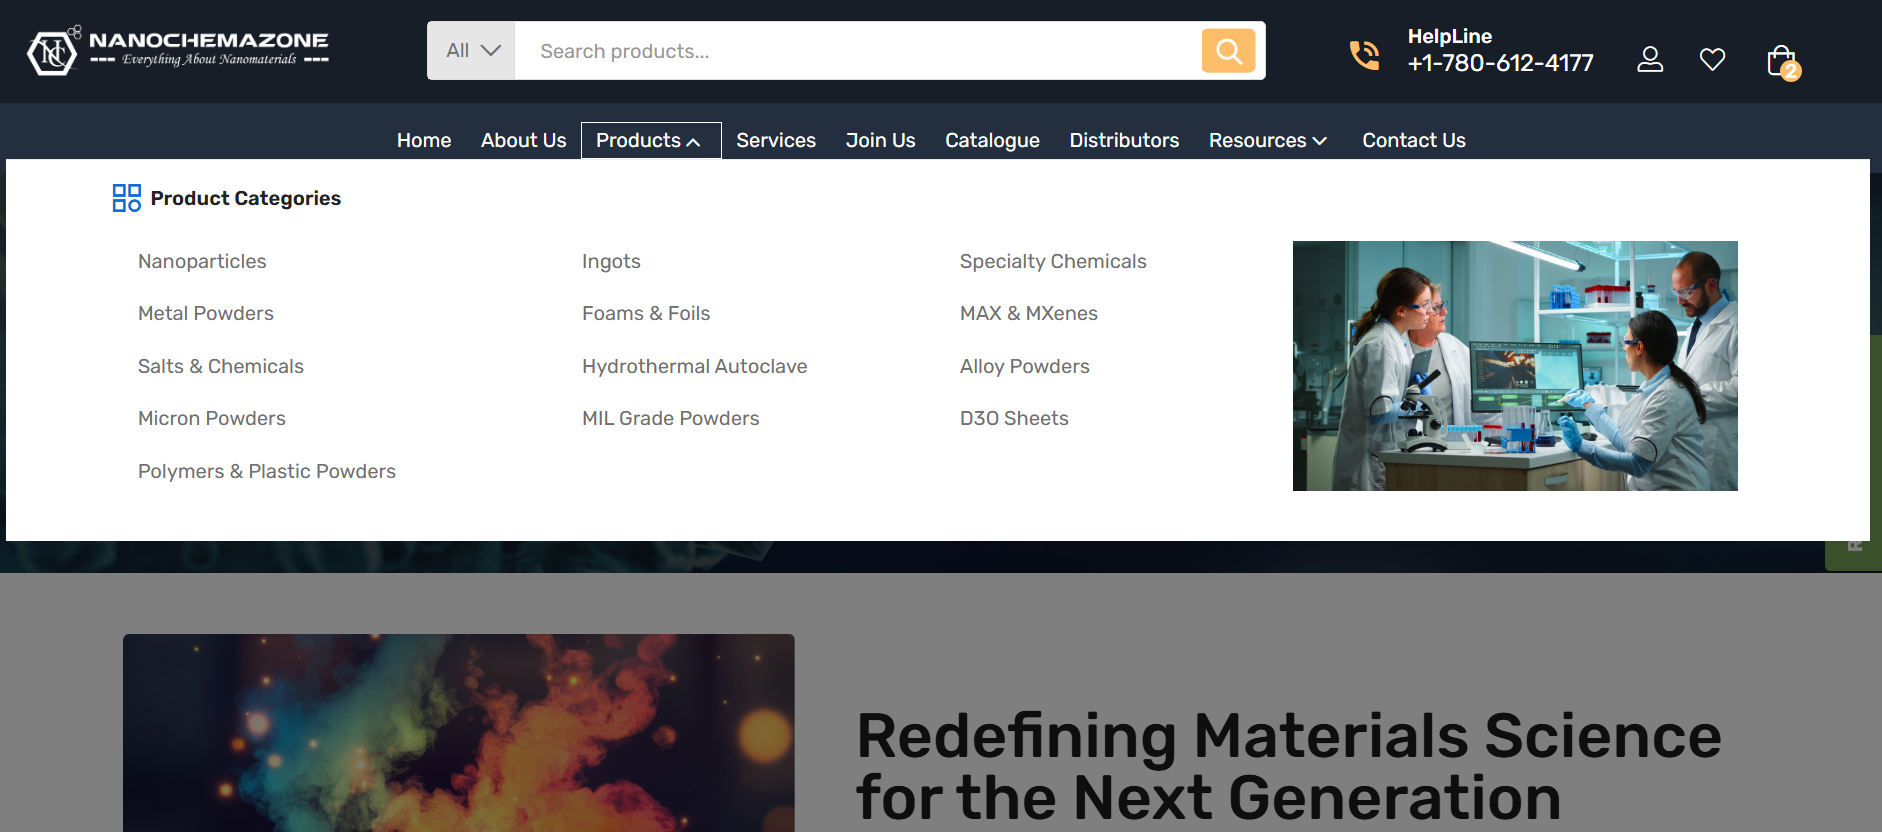The height and width of the screenshot is (832, 1882).
Task: Go to the Home page
Action: 424,141
